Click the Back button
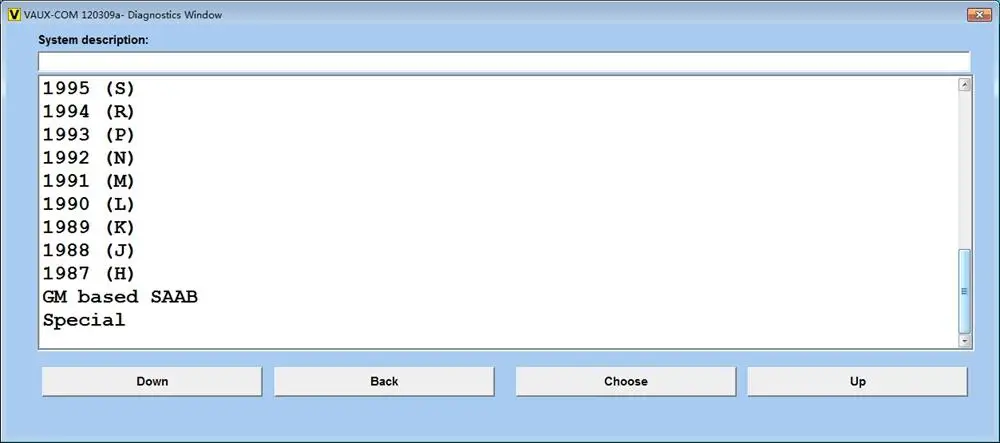The width and height of the screenshot is (1000, 443). (384, 381)
